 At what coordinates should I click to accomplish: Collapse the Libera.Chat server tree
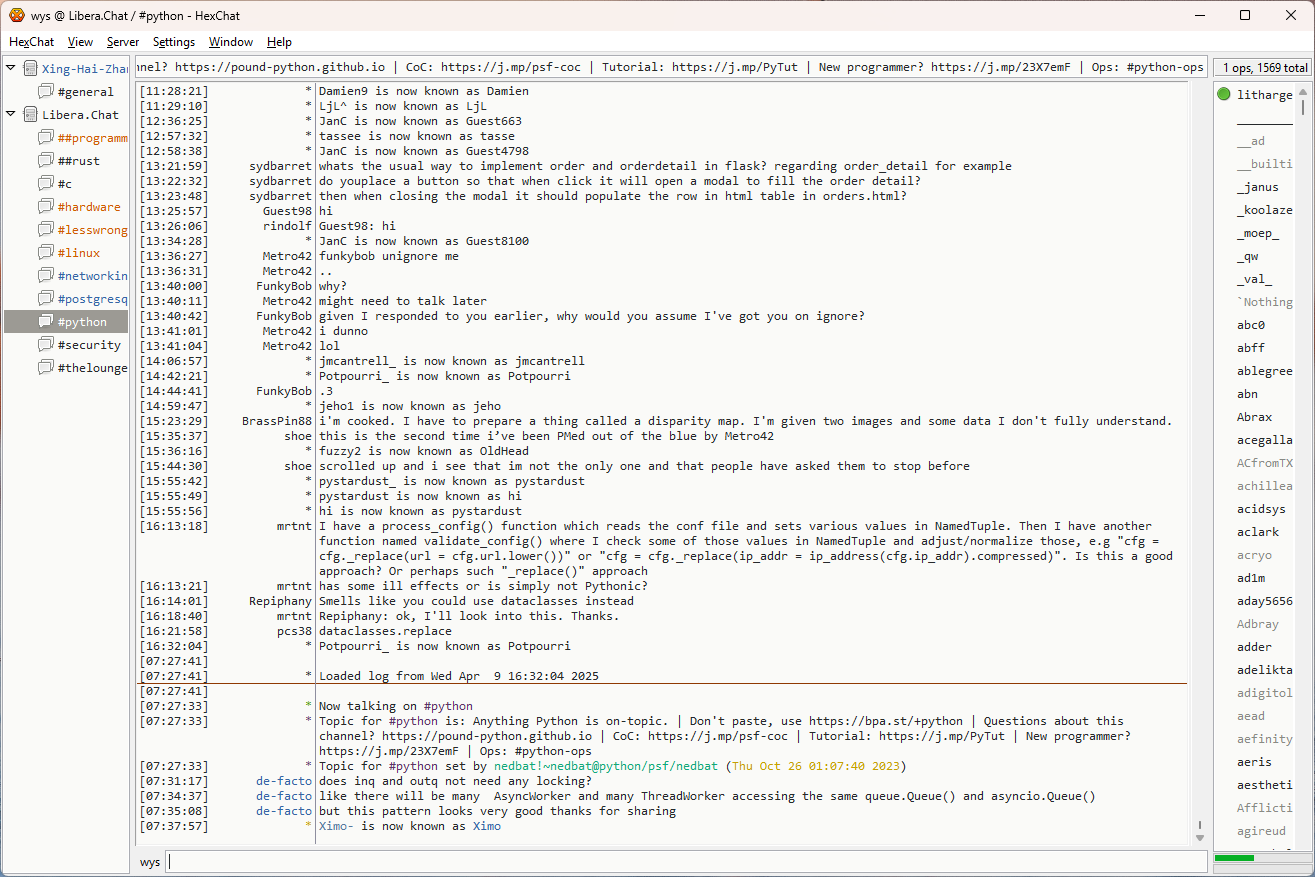[x=11, y=115]
